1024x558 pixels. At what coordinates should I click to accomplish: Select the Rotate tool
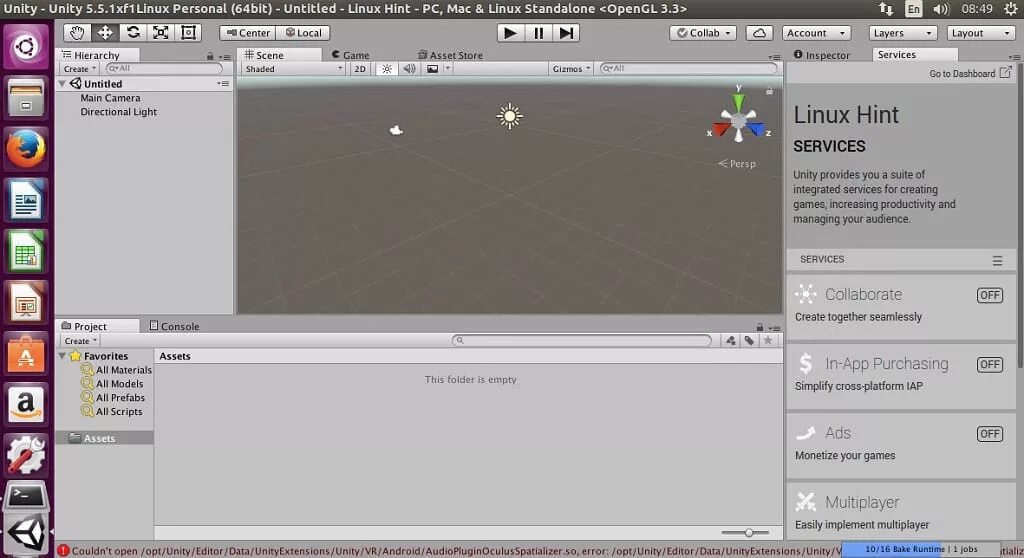(x=133, y=33)
